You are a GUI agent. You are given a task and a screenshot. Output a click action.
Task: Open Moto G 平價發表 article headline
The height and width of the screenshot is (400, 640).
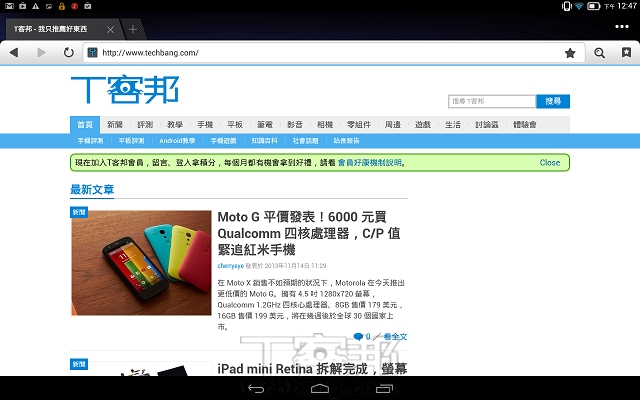[309, 233]
